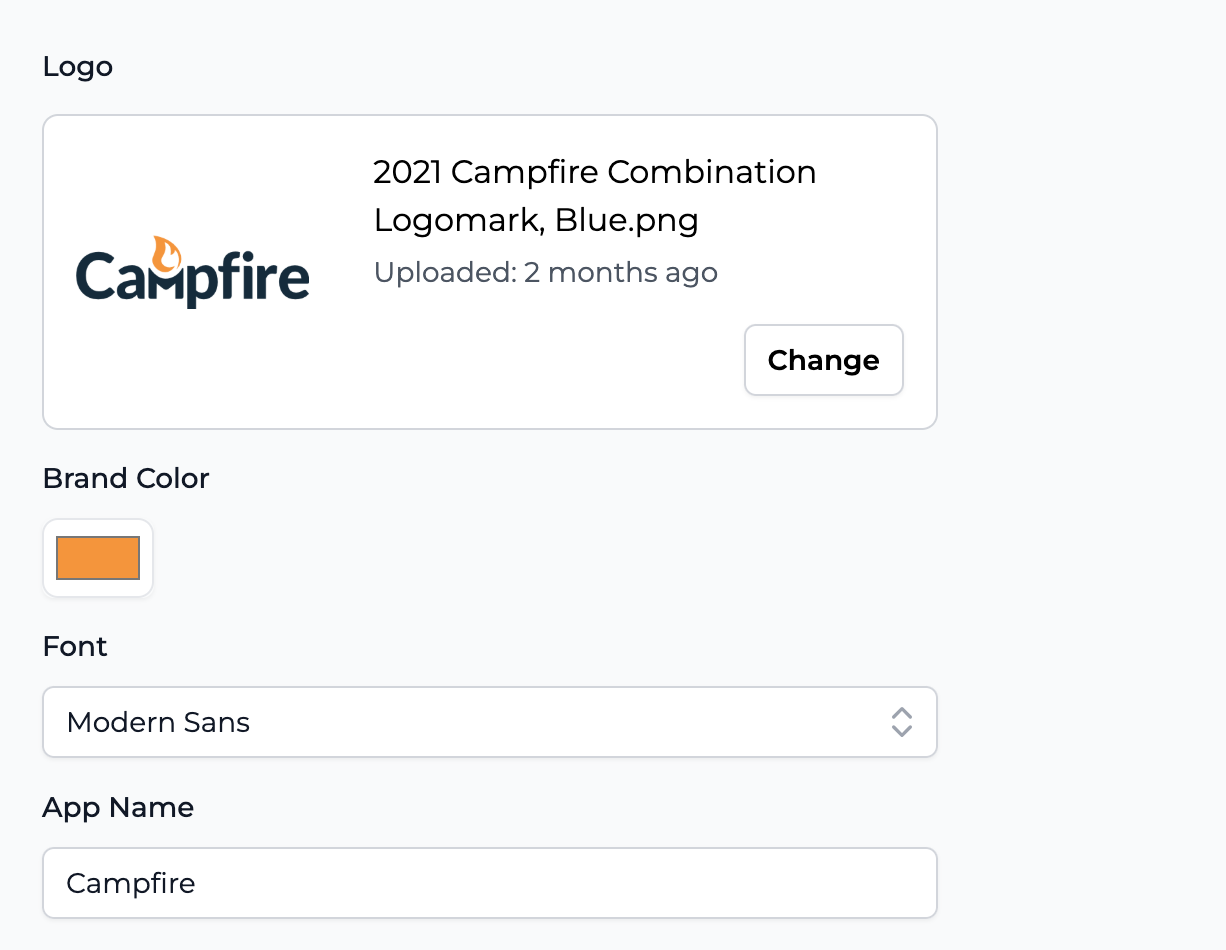Click the downward arrow of the Font chevron

pyautogui.click(x=902, y=731)
